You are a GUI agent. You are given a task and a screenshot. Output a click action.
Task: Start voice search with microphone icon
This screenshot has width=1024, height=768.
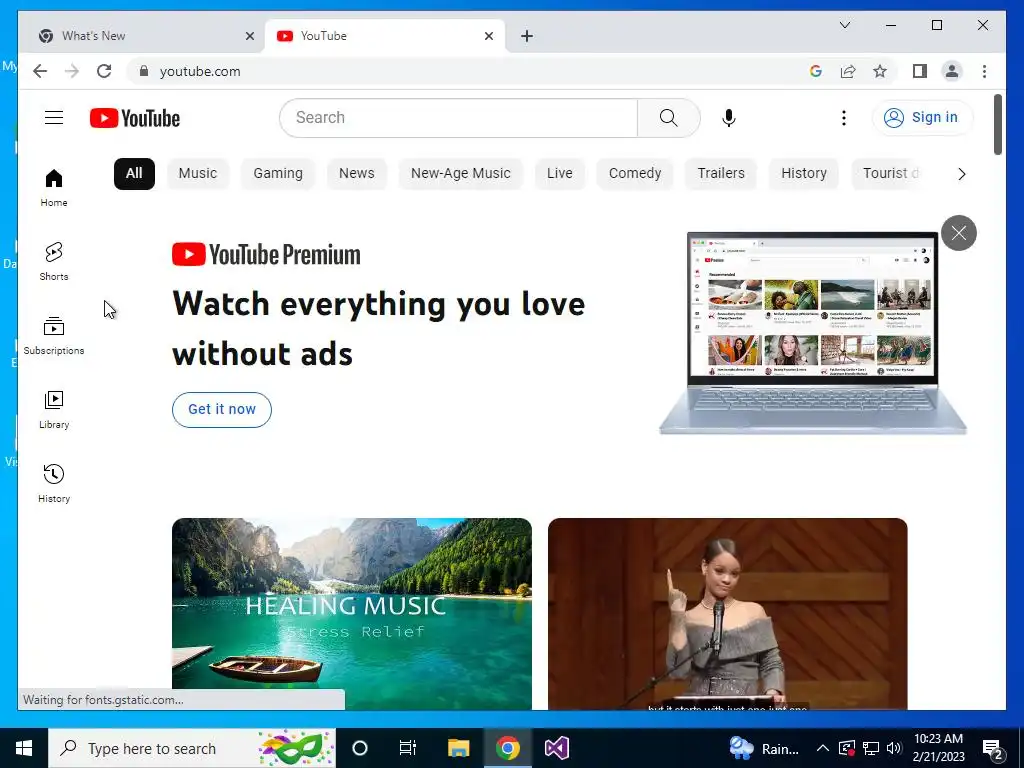click(729, 118)
